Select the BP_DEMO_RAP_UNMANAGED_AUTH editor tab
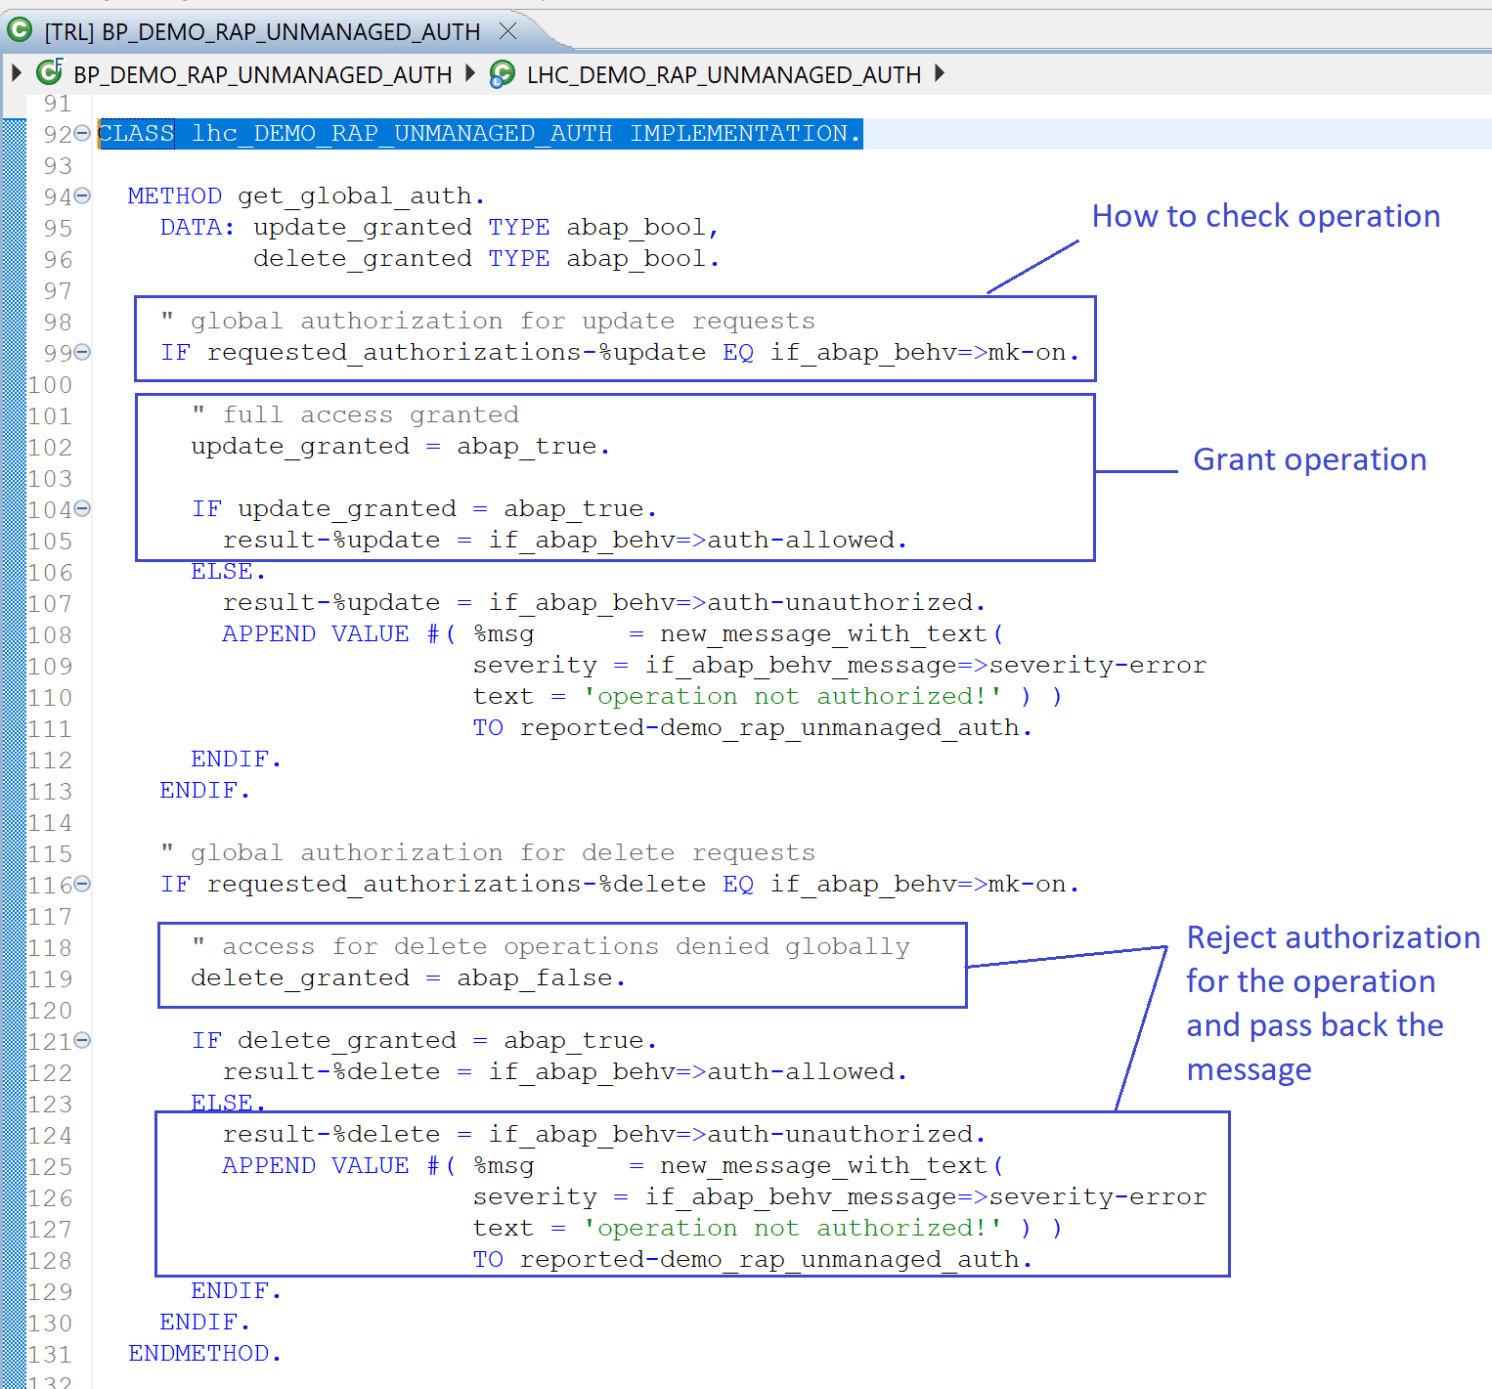Screen dimensions: 1492x1389 tap(262, 32)
